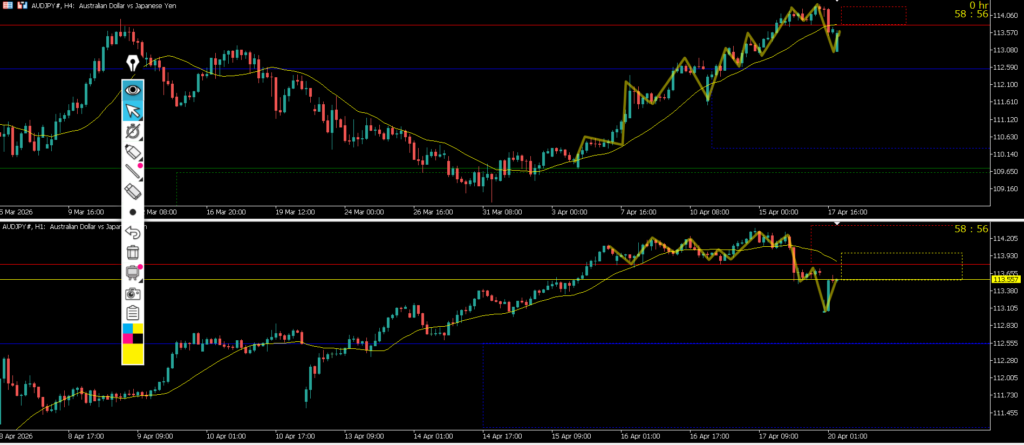Pick the magenta color swatch

coord(127,339)
